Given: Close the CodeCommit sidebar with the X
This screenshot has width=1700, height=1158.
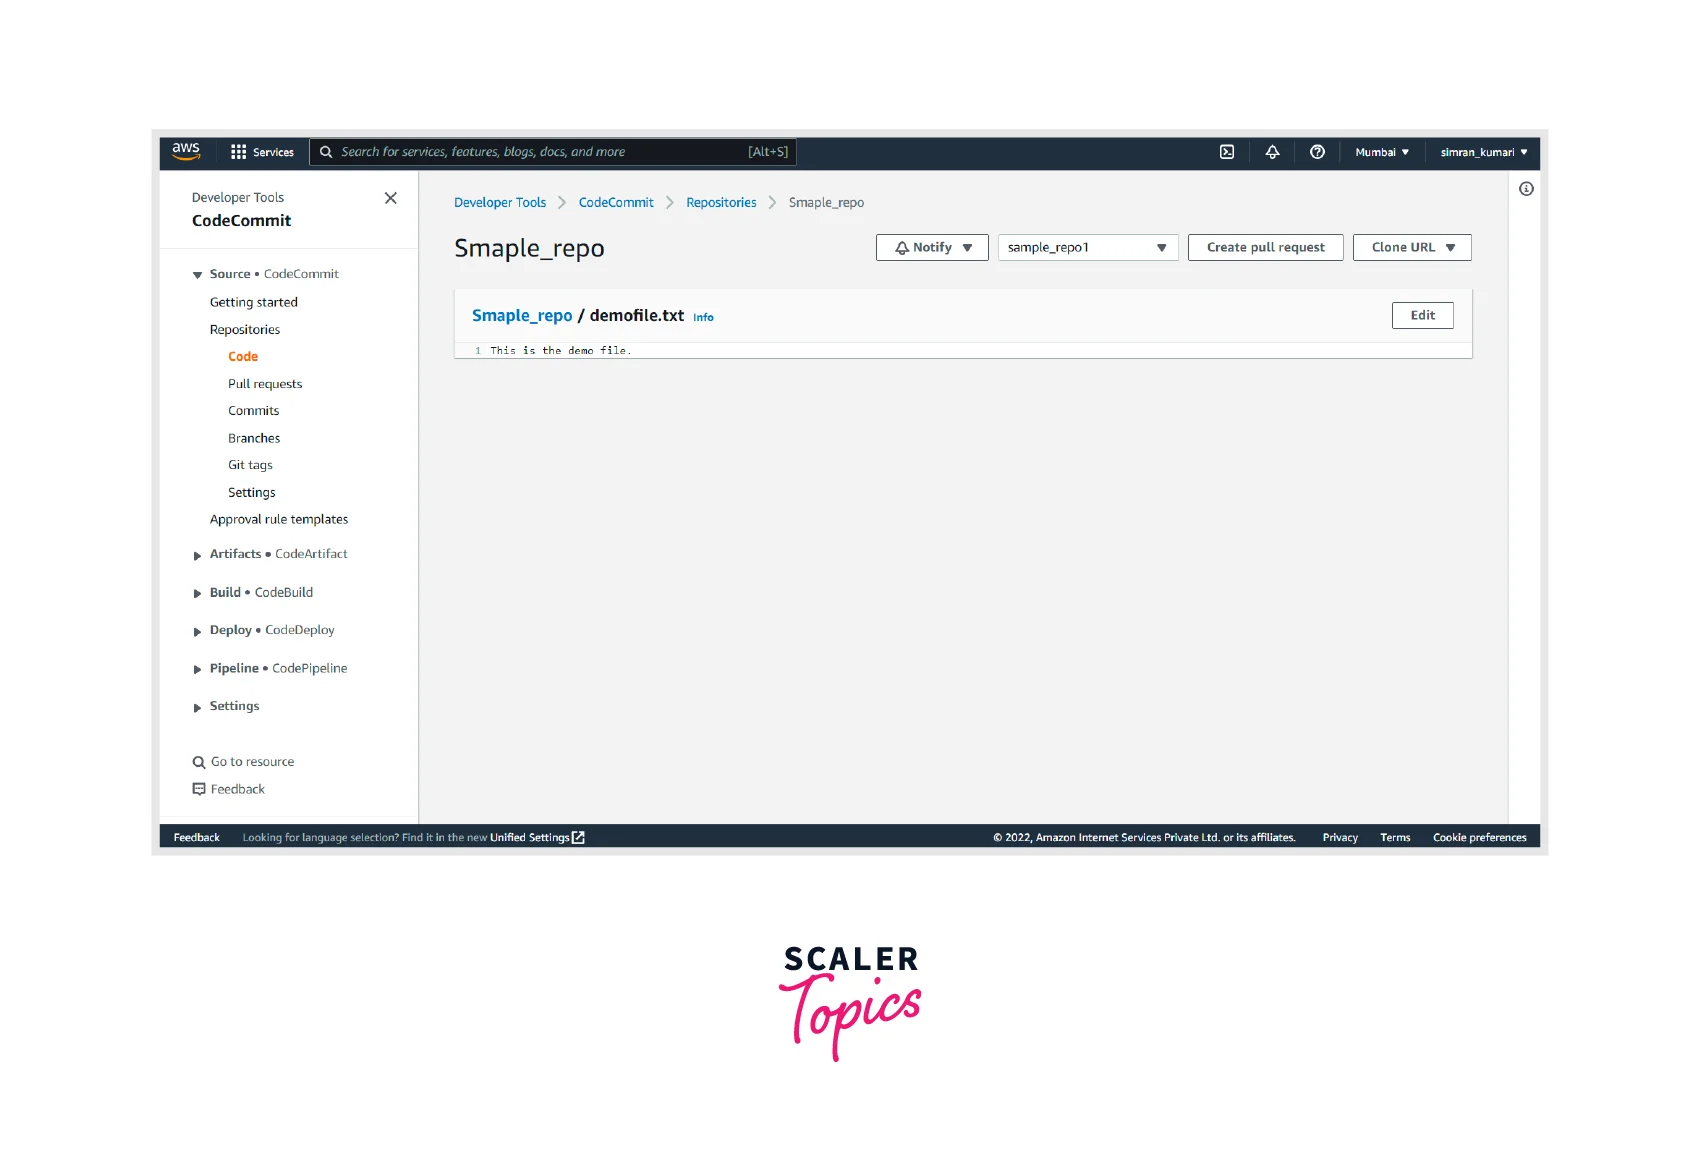Looking at the screenshot, I should pyautogui.click(x=390, y=198).
